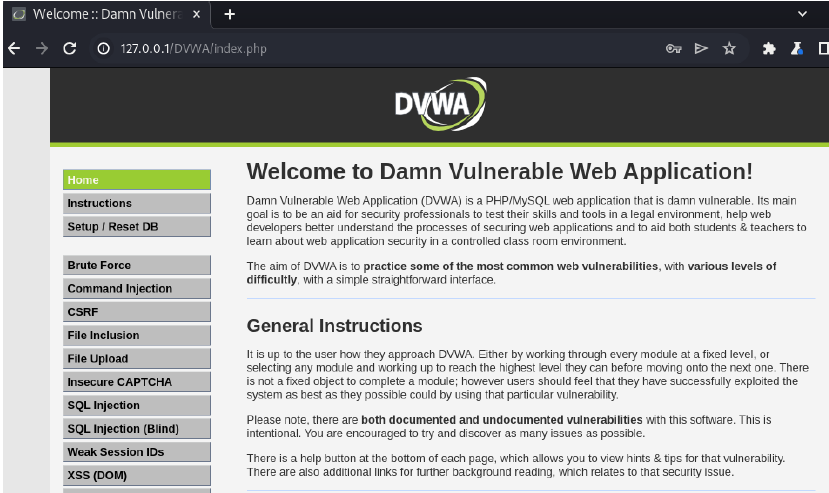
Task: Open the Command Injection page
Action: [x=136, y=289]
